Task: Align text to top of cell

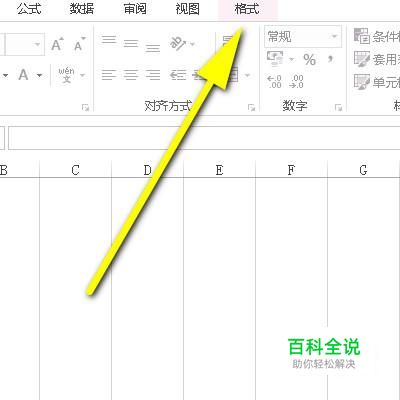Action: tap(109, 40)
